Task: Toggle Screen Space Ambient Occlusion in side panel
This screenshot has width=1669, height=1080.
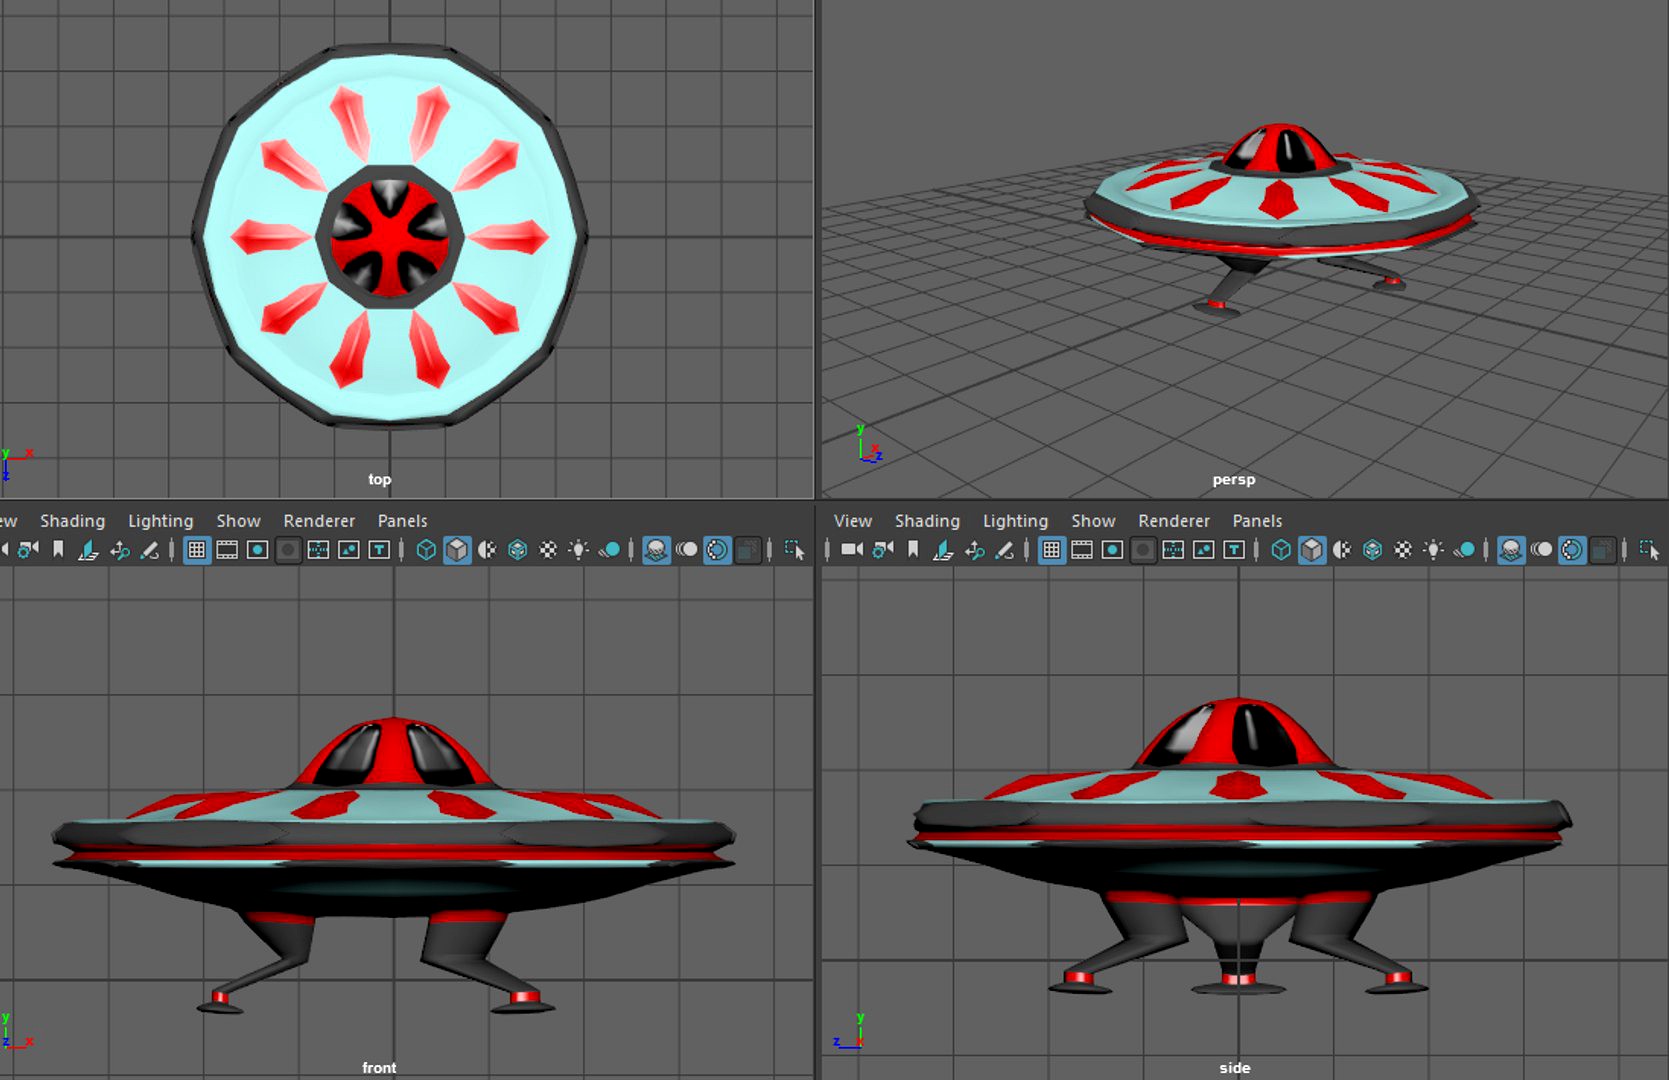Action: [1511, 549]
